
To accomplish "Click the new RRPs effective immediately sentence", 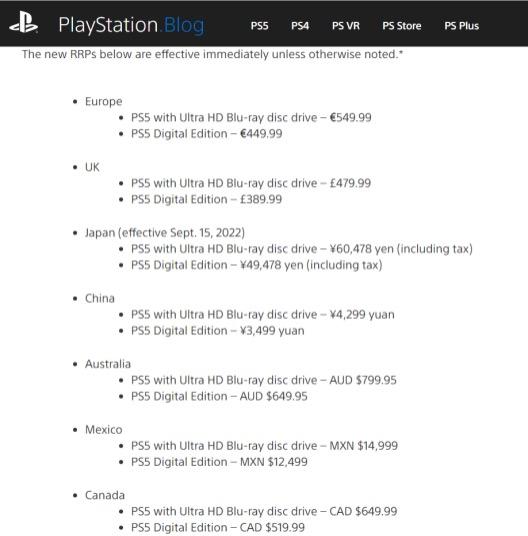I will [212, 54].
